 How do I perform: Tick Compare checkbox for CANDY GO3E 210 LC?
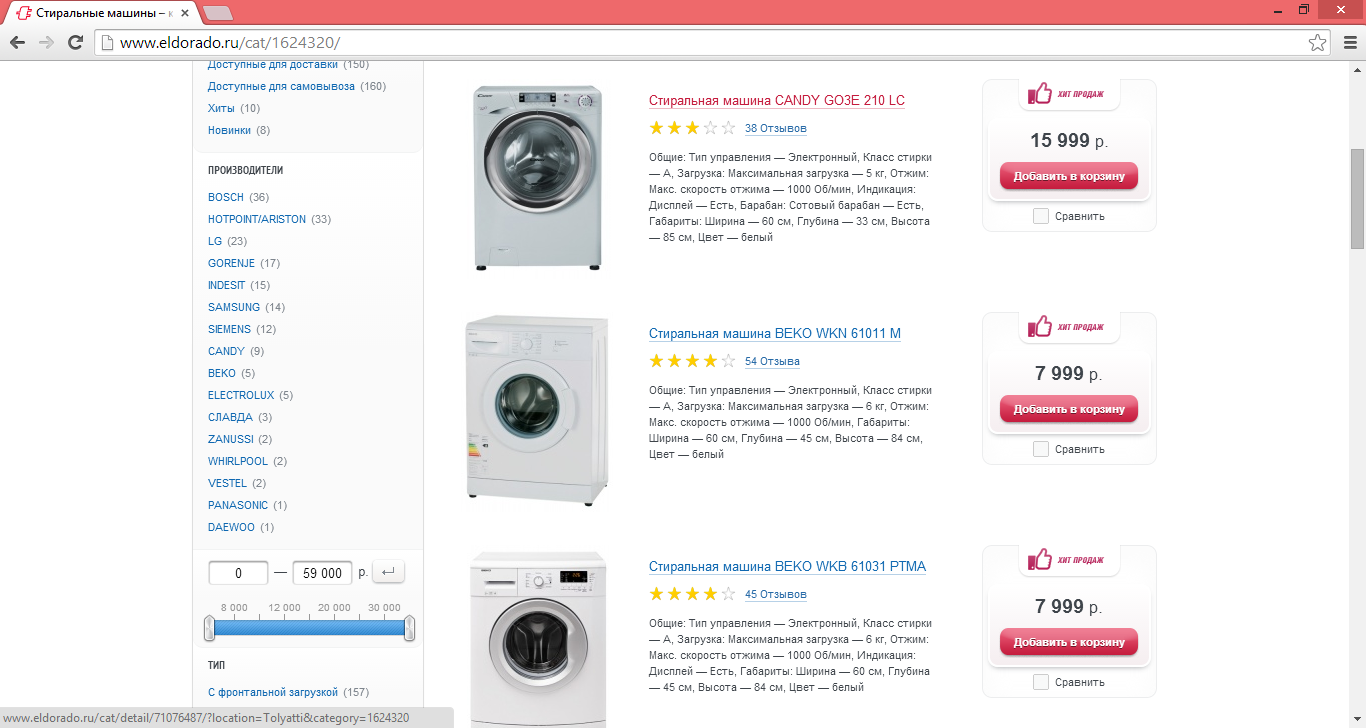click(1041, 216)
